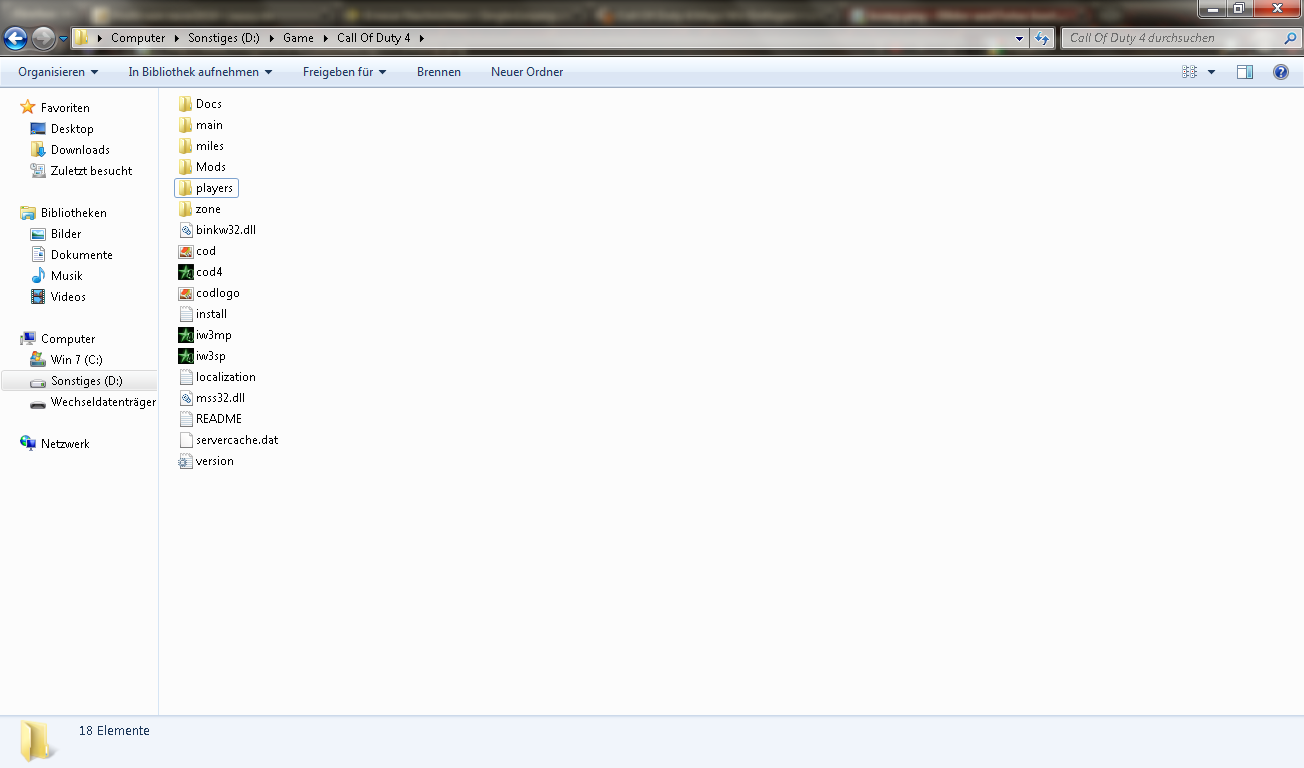Screen dimensions: 1304x768
Task: Select the README file icon
Action: click(x=186, y=419)
